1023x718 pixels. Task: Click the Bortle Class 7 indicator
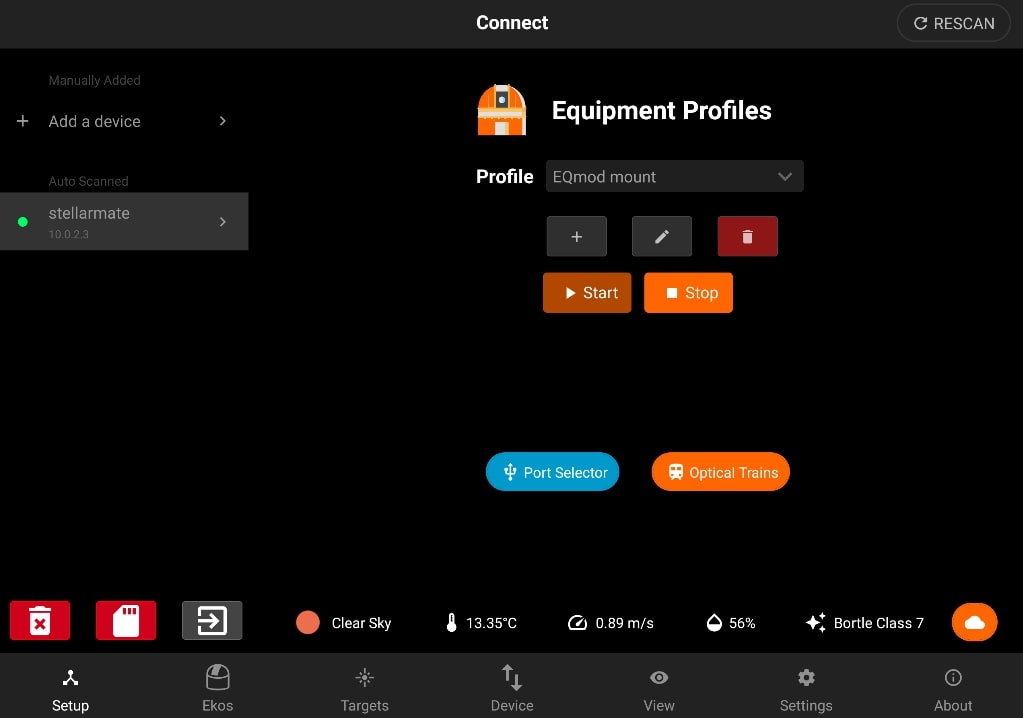(878, 623)
